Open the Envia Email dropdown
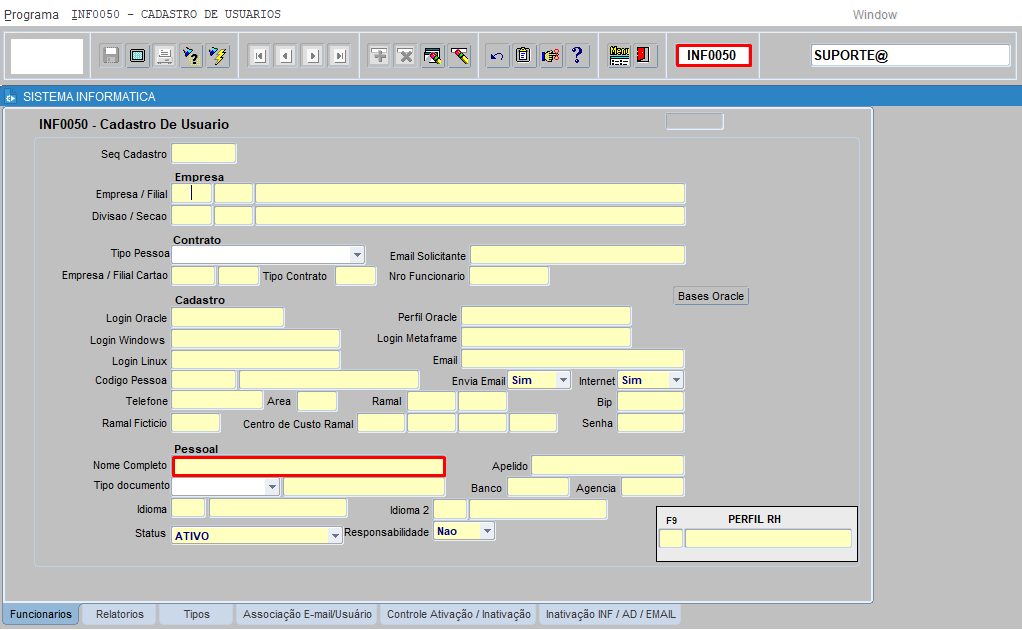 pyautogui.click(x=563, y=380)
